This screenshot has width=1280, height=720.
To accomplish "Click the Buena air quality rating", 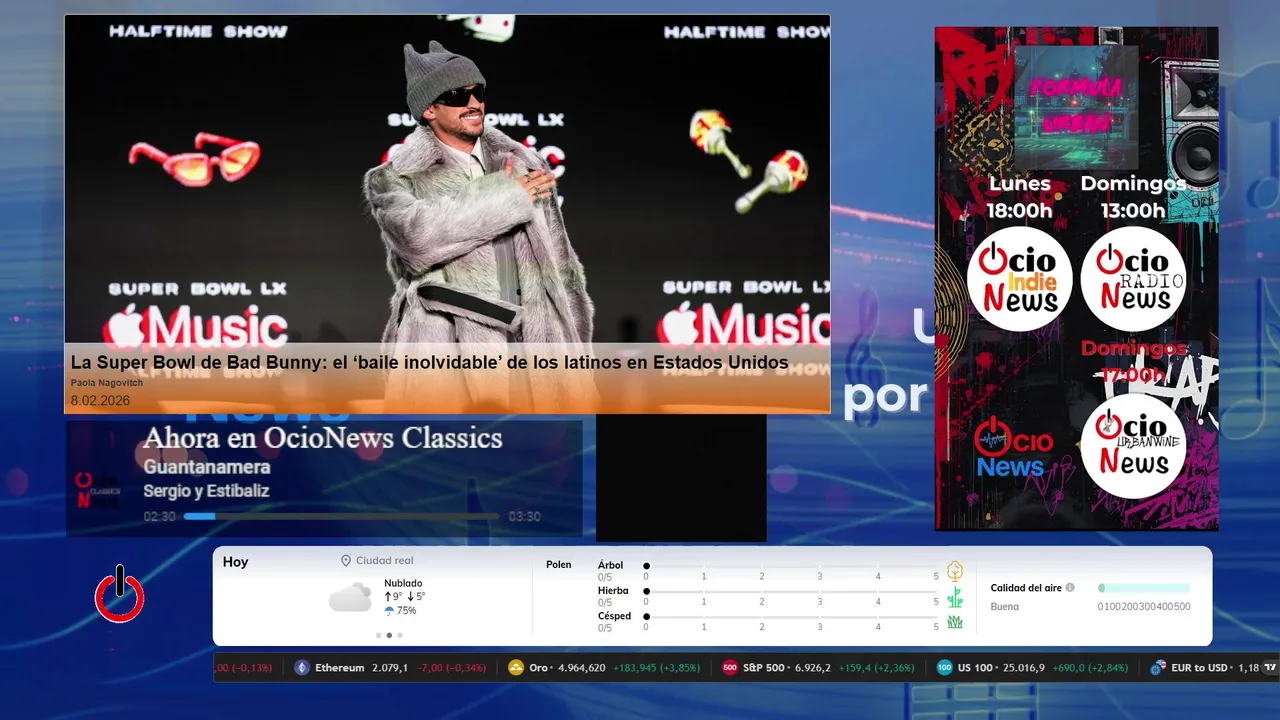I will pyautogui.click(x=1004, y=607).
